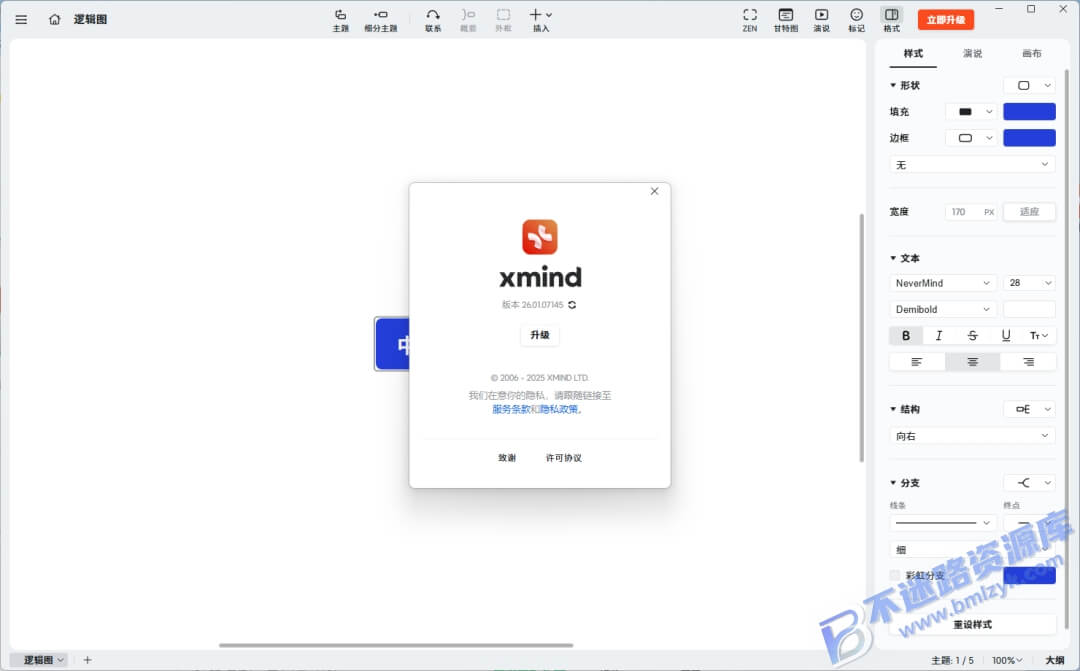1080x671 pixels.
Task: Click the 概要 summary toolbar icon
Action: (468, 20)
